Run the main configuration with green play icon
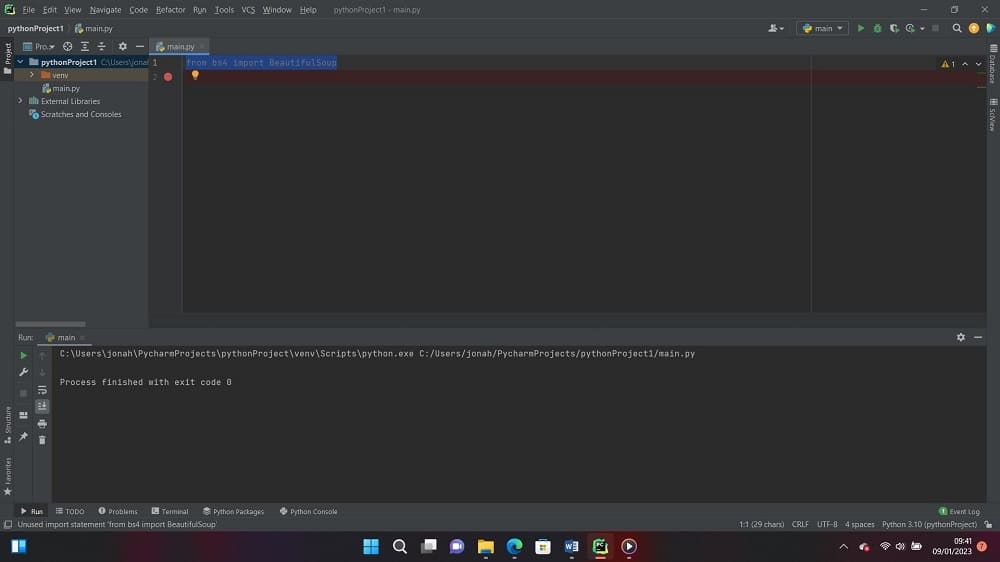Image resolution: width=1000 pixels, height=562 pixels. coord(860,28)
